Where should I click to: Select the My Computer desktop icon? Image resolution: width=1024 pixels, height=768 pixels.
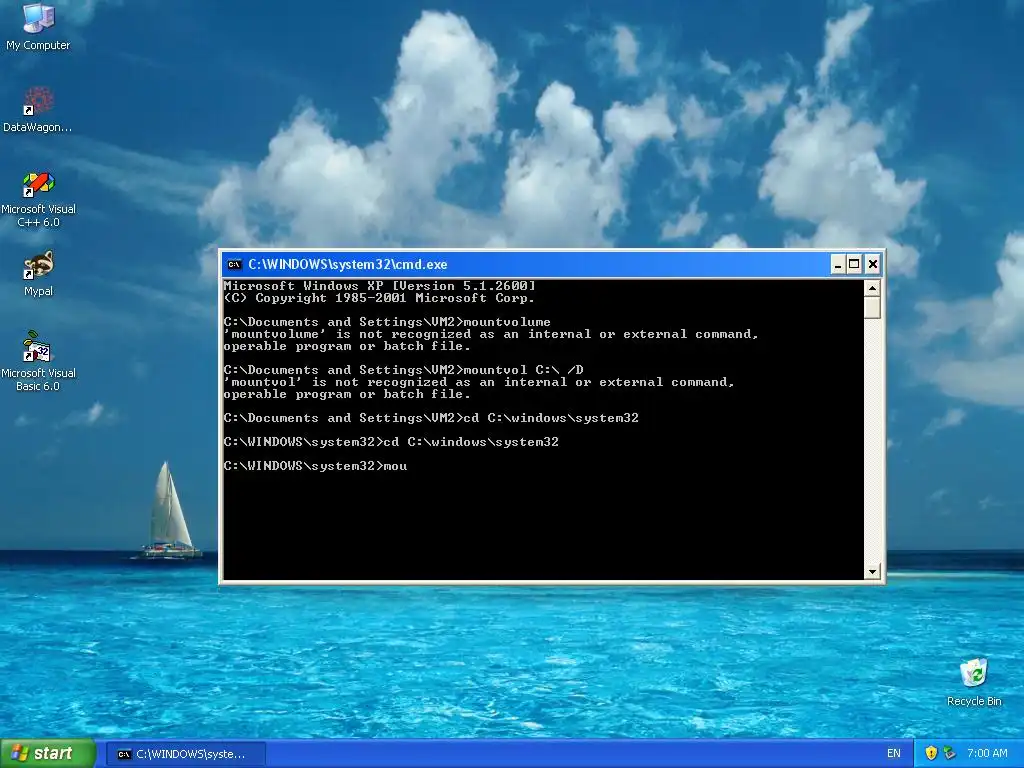pyautogui.click(x=38, y=27)
